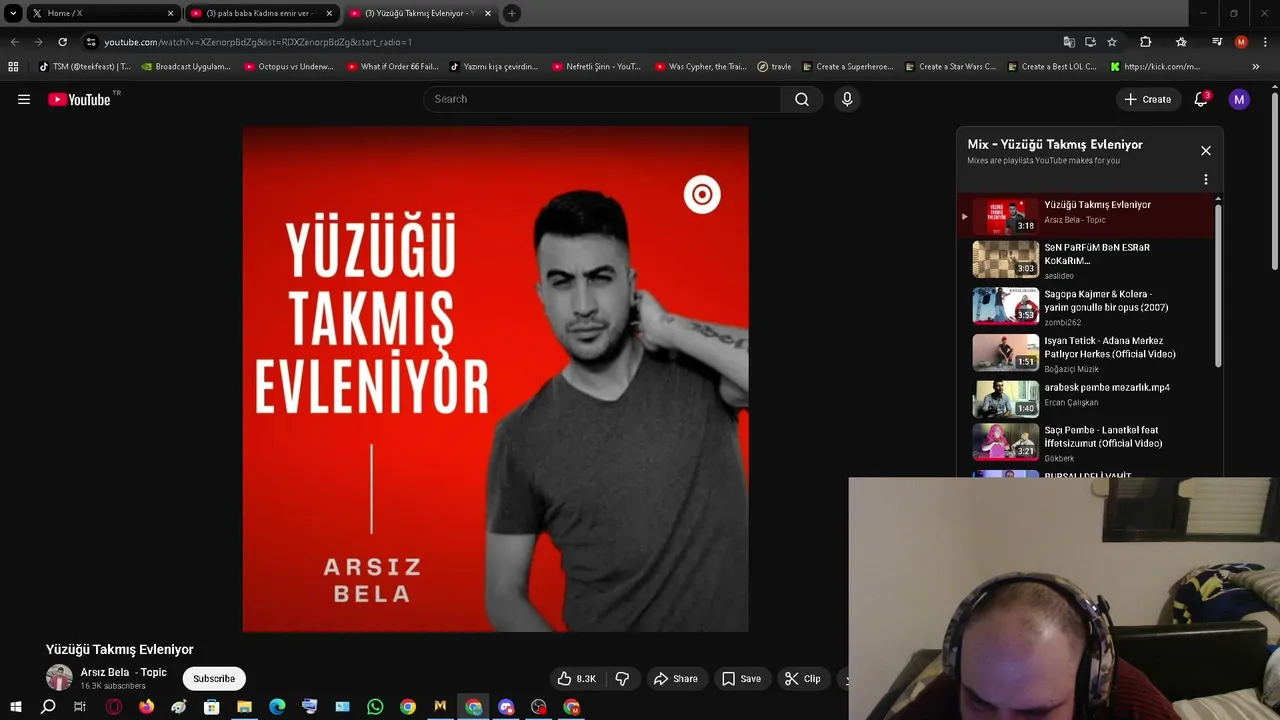Open Octopus vs Underw... bookmark
The width and height of the screenshot is (1280, 720).
pyautogui.click(x=290, y=67)
